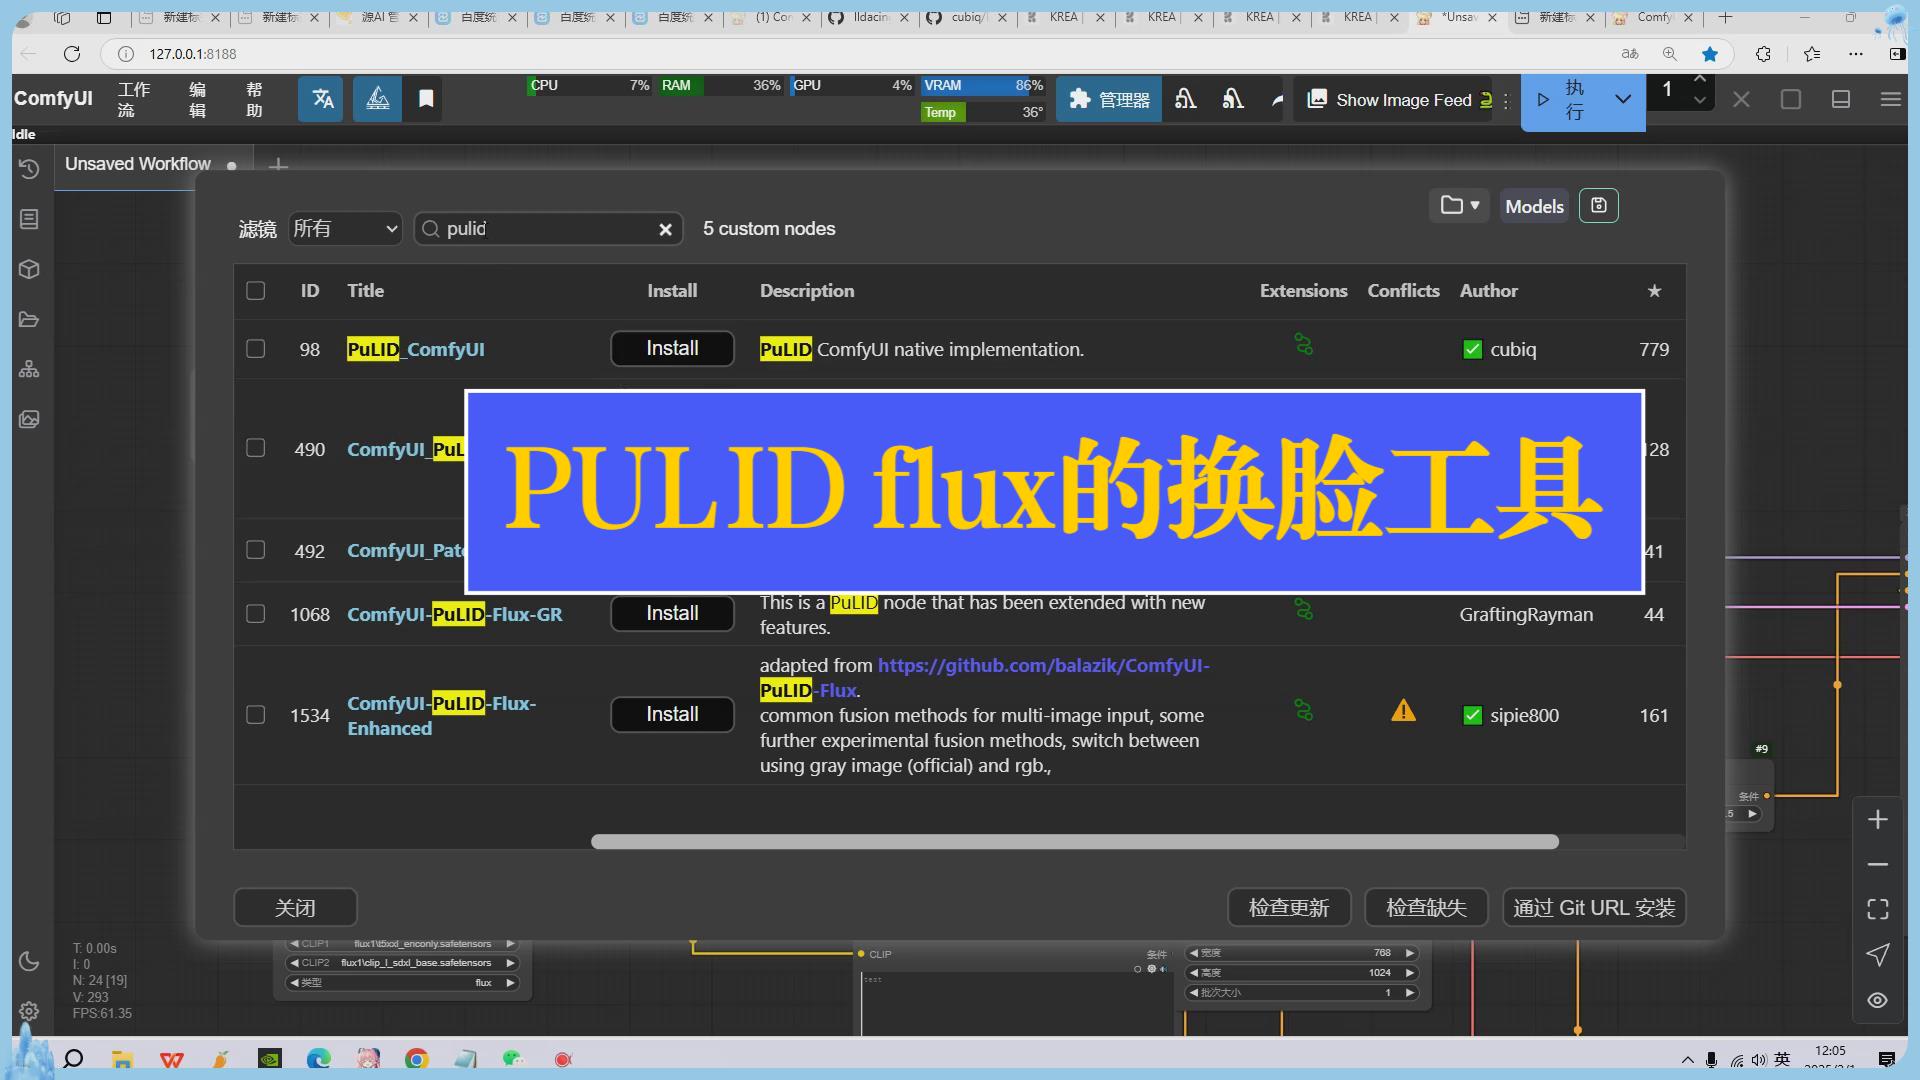Switch to Models in manager dialog
1920x1080 pixels.
click(1534, 206)
